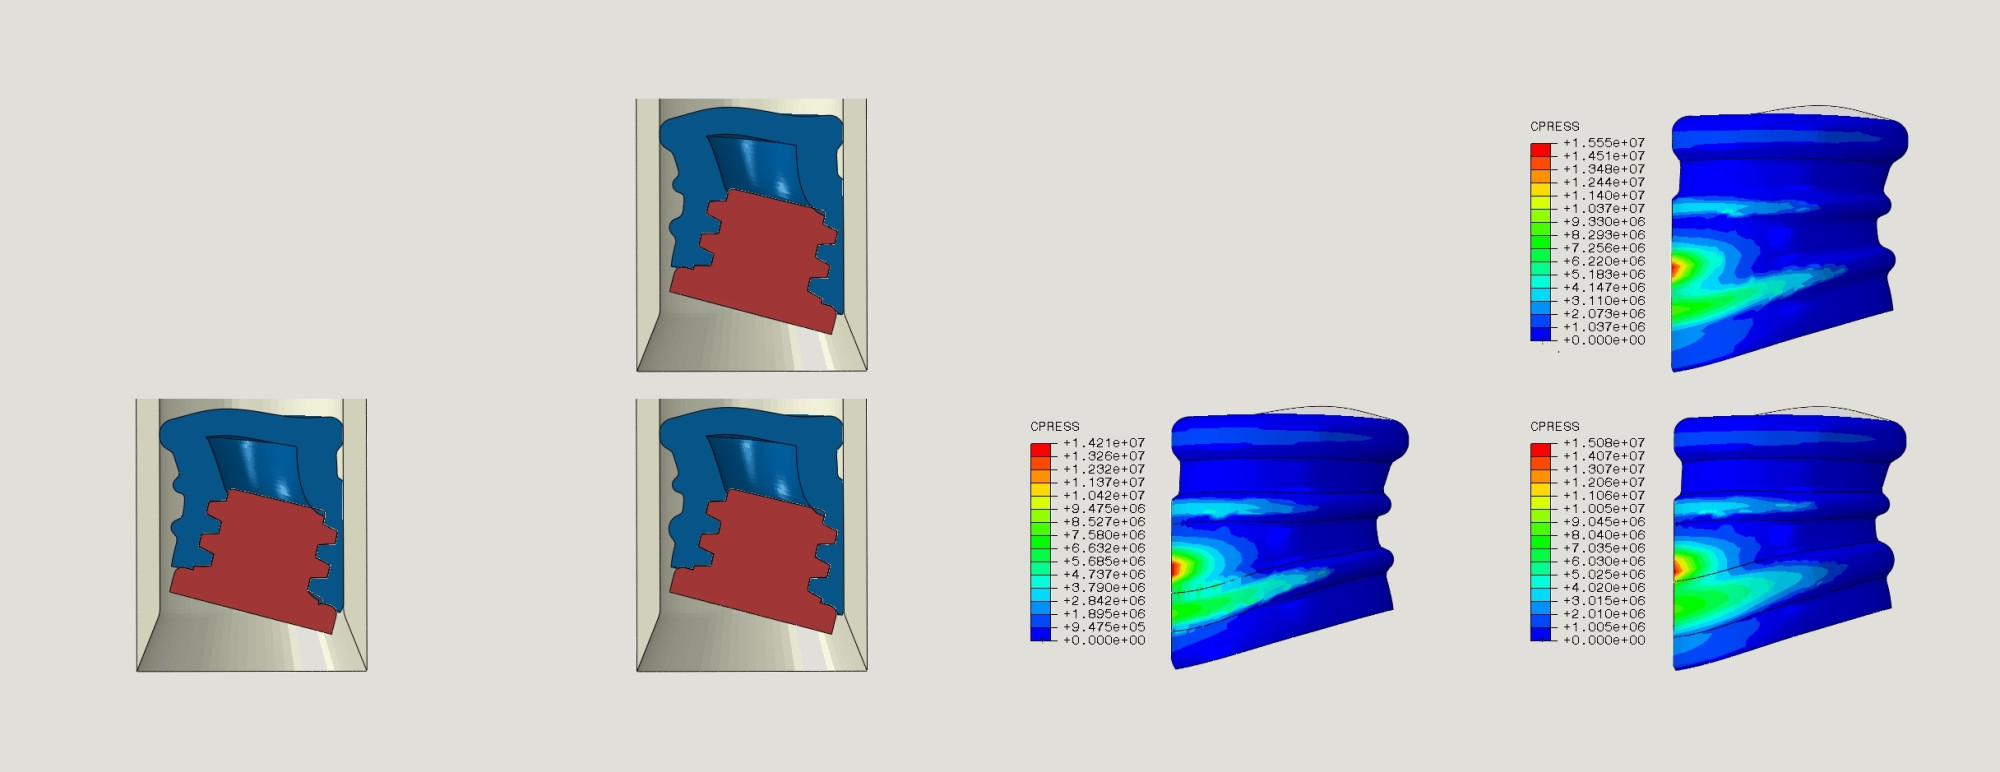Pick the +3.110e+06 legend value

(1604, 301)
